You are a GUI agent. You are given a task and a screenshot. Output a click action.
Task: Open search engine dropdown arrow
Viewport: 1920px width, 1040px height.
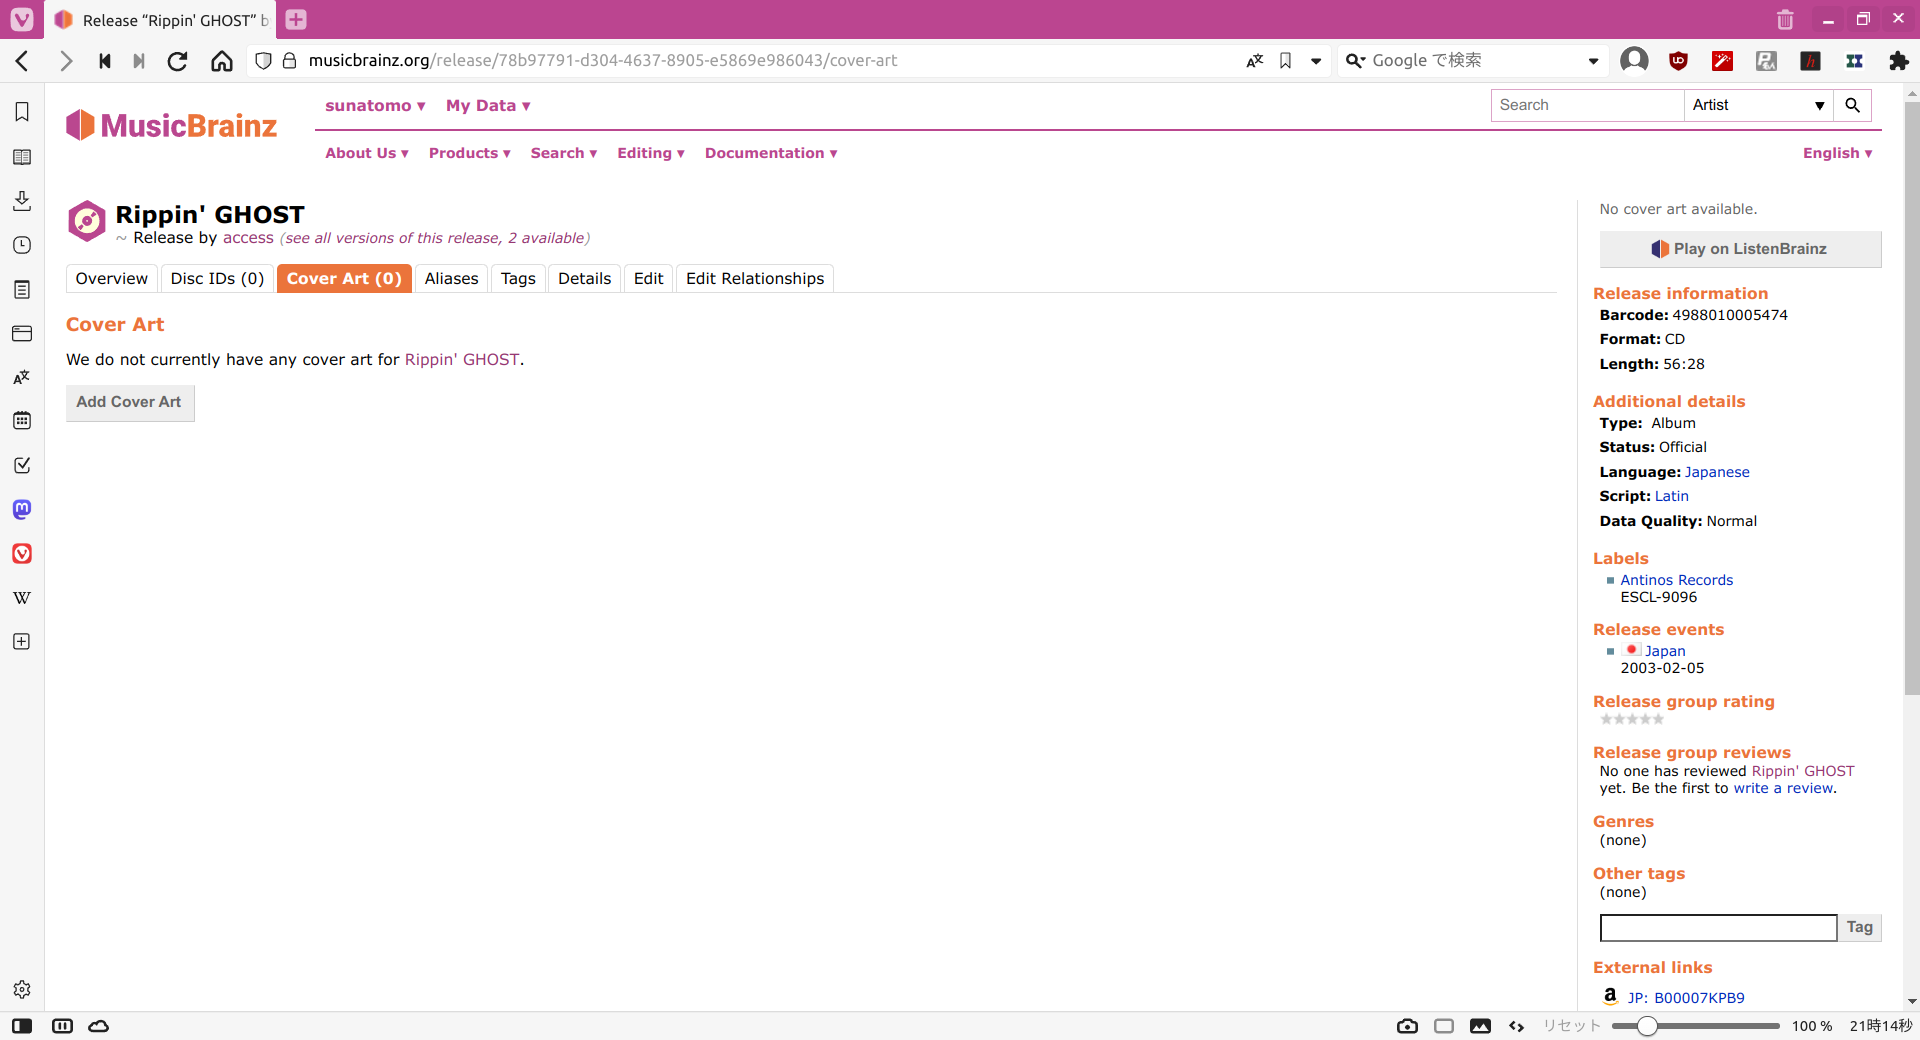1593,61
